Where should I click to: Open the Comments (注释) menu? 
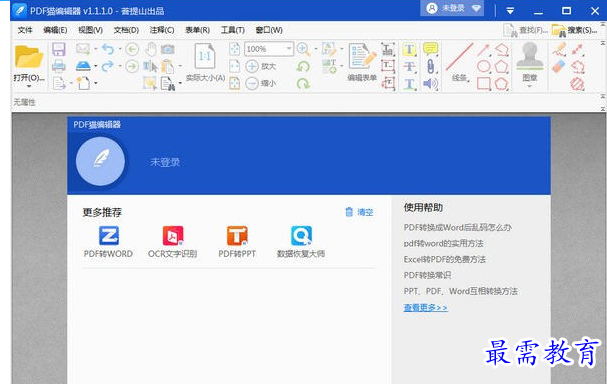pos(162,30)
